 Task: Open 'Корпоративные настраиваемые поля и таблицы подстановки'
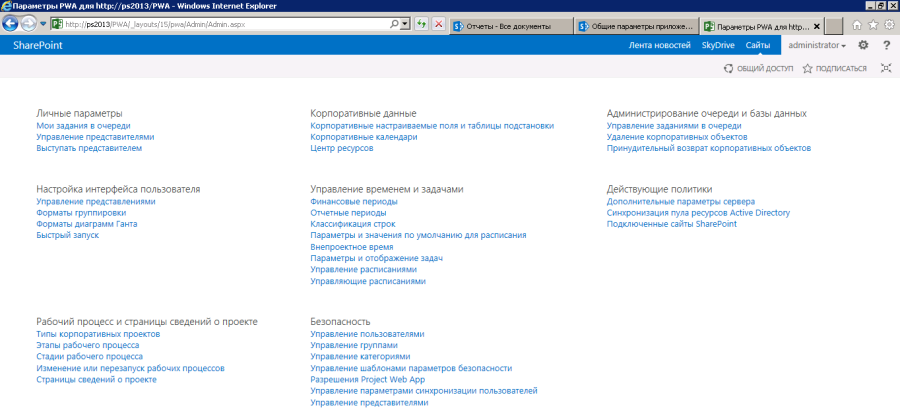(x=432, y=126)
